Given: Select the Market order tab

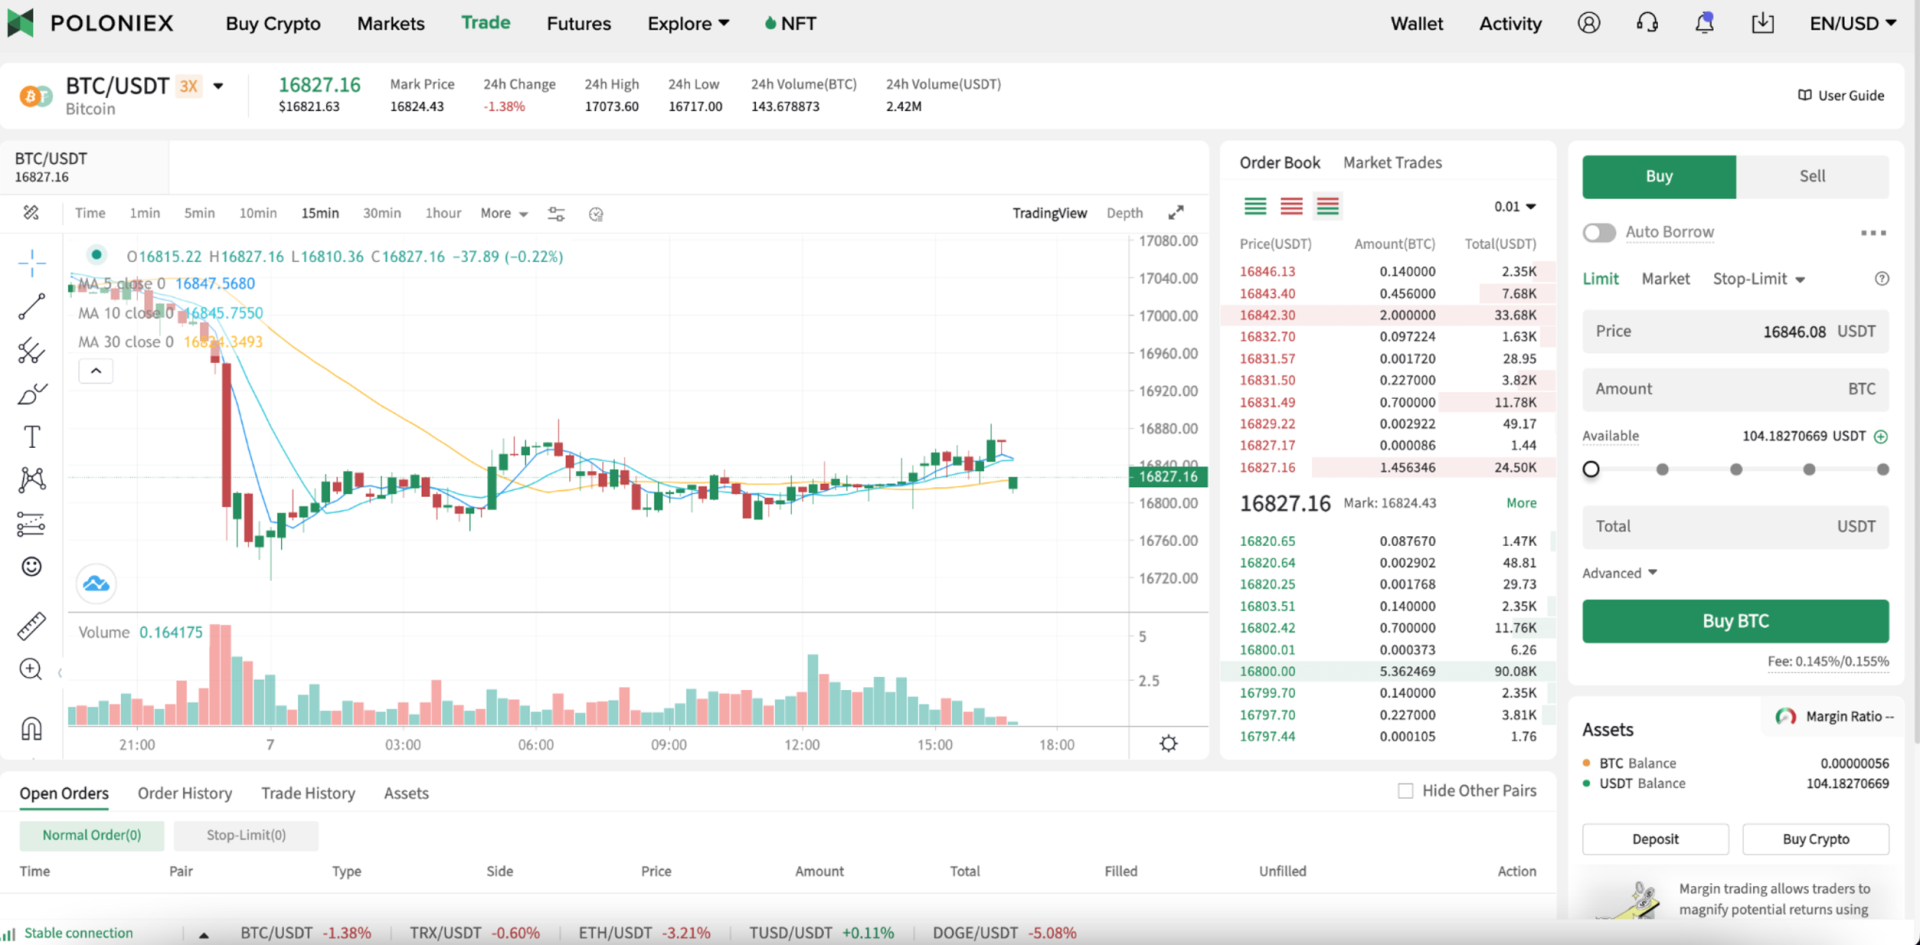Looking at the screenshot, I should point(1665,279).
